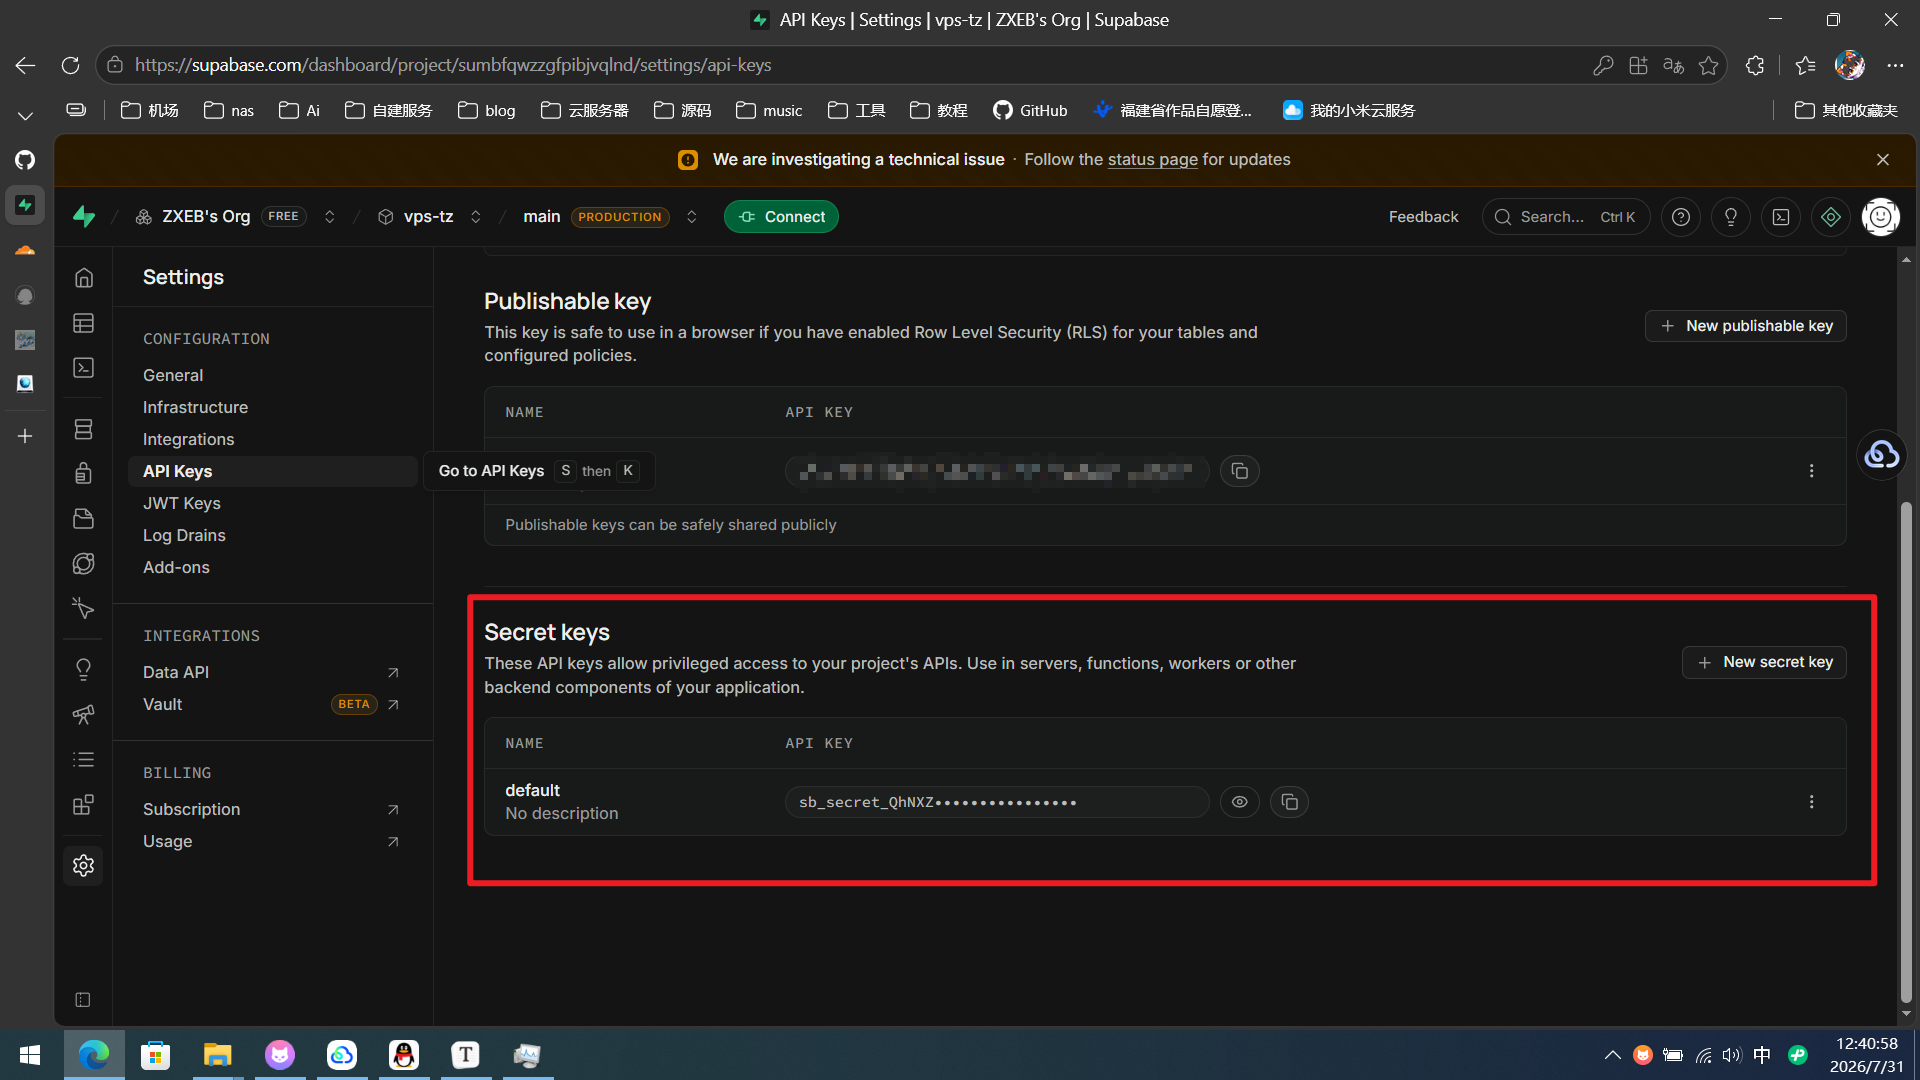Open the Help question-mark icon
The height and width of the screenshot is (1080, 1920).
coord(1681,217)
